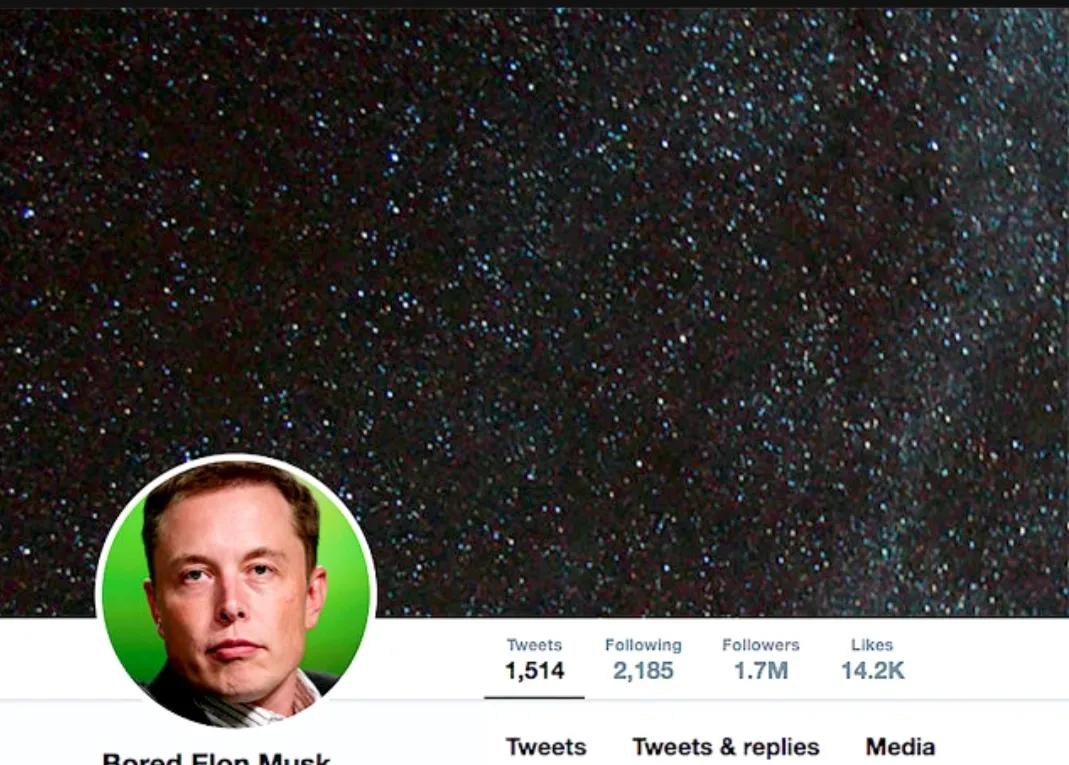Click the active underline below 1,514 tweets
1069x765 pixels.
pyautogui.click(x=534, y=698)
